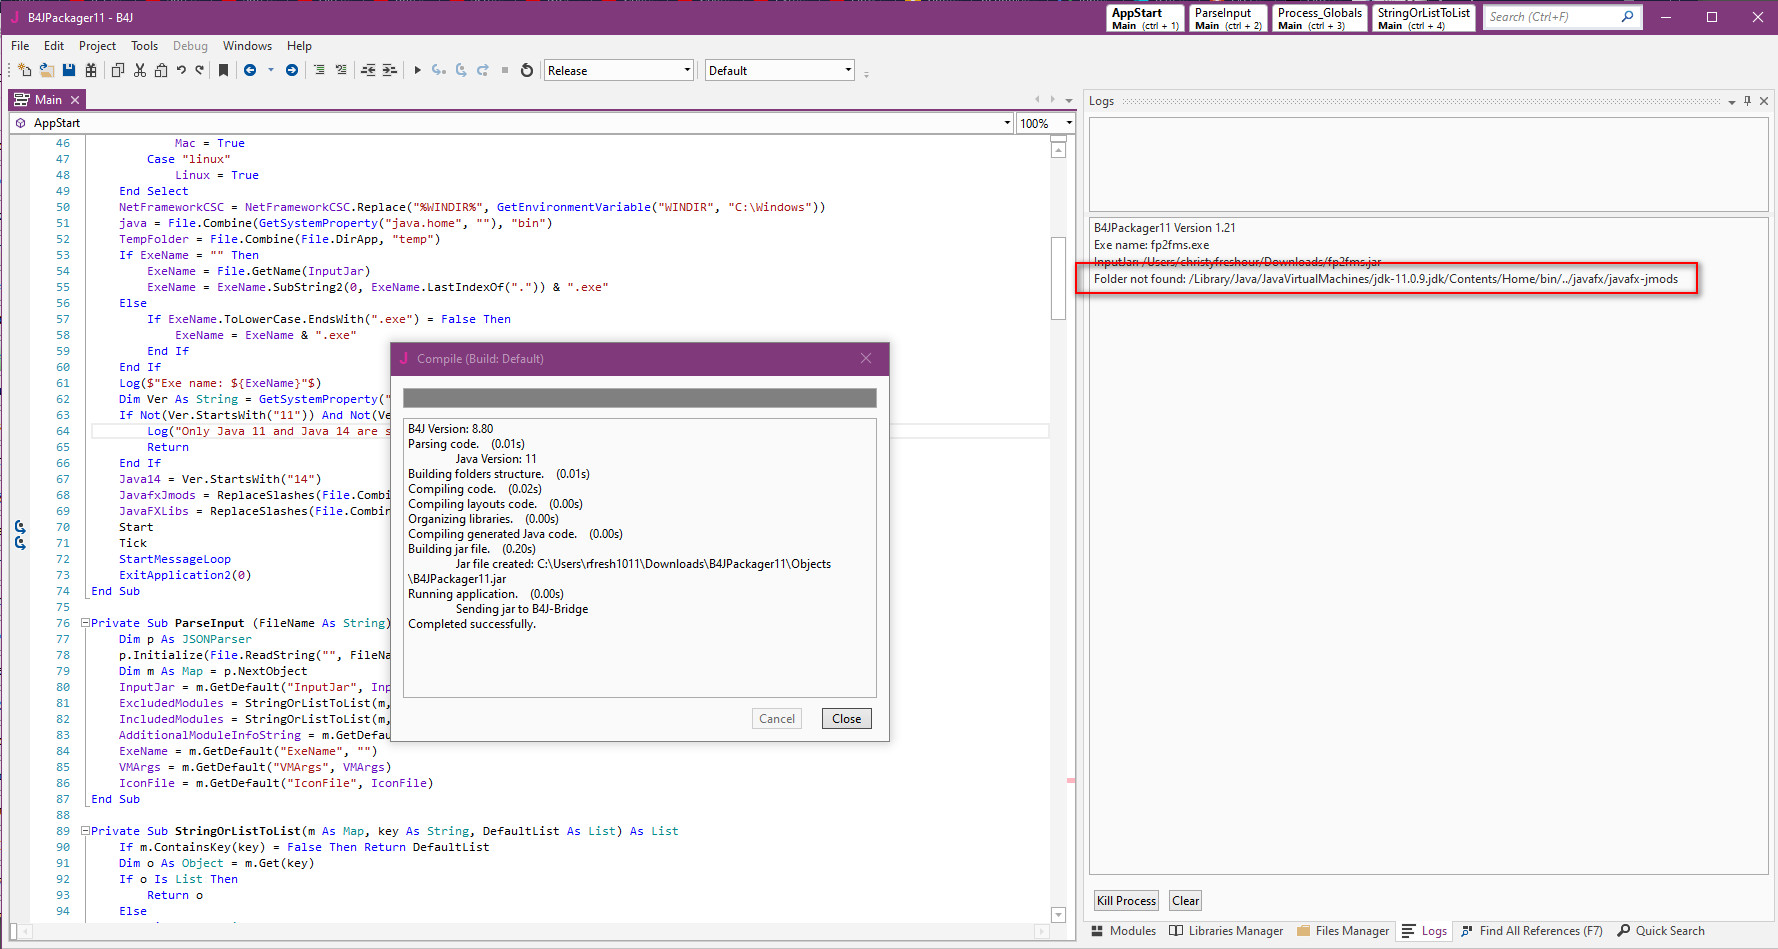1778x949 pixels.
Task: Switch to the Modules tab
Action: pyautogui.click(x=1123, y=931)
